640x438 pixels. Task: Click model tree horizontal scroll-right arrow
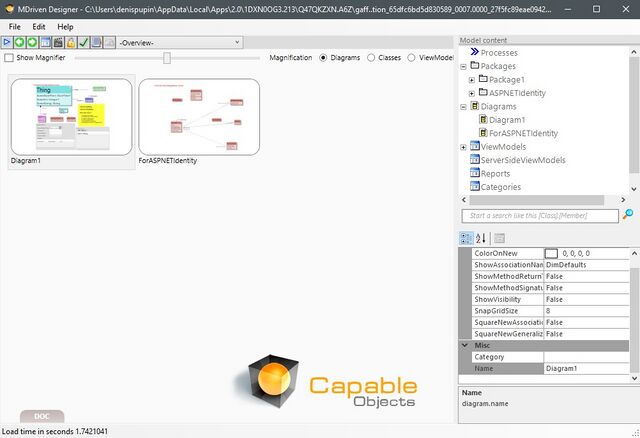623,200
